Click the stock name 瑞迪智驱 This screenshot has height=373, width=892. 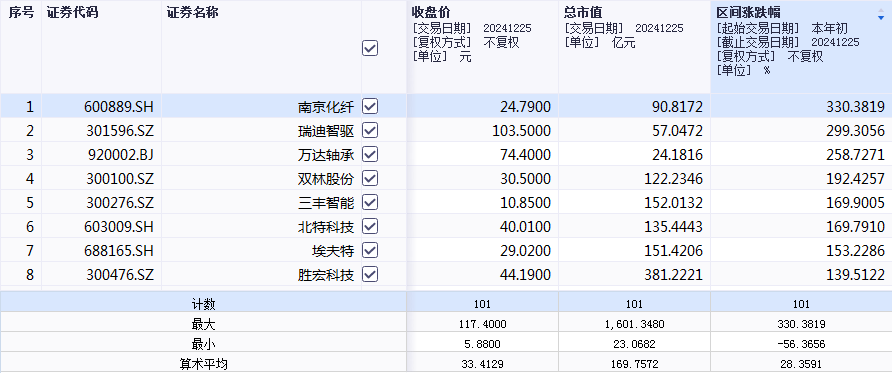[x=326, y=131]
